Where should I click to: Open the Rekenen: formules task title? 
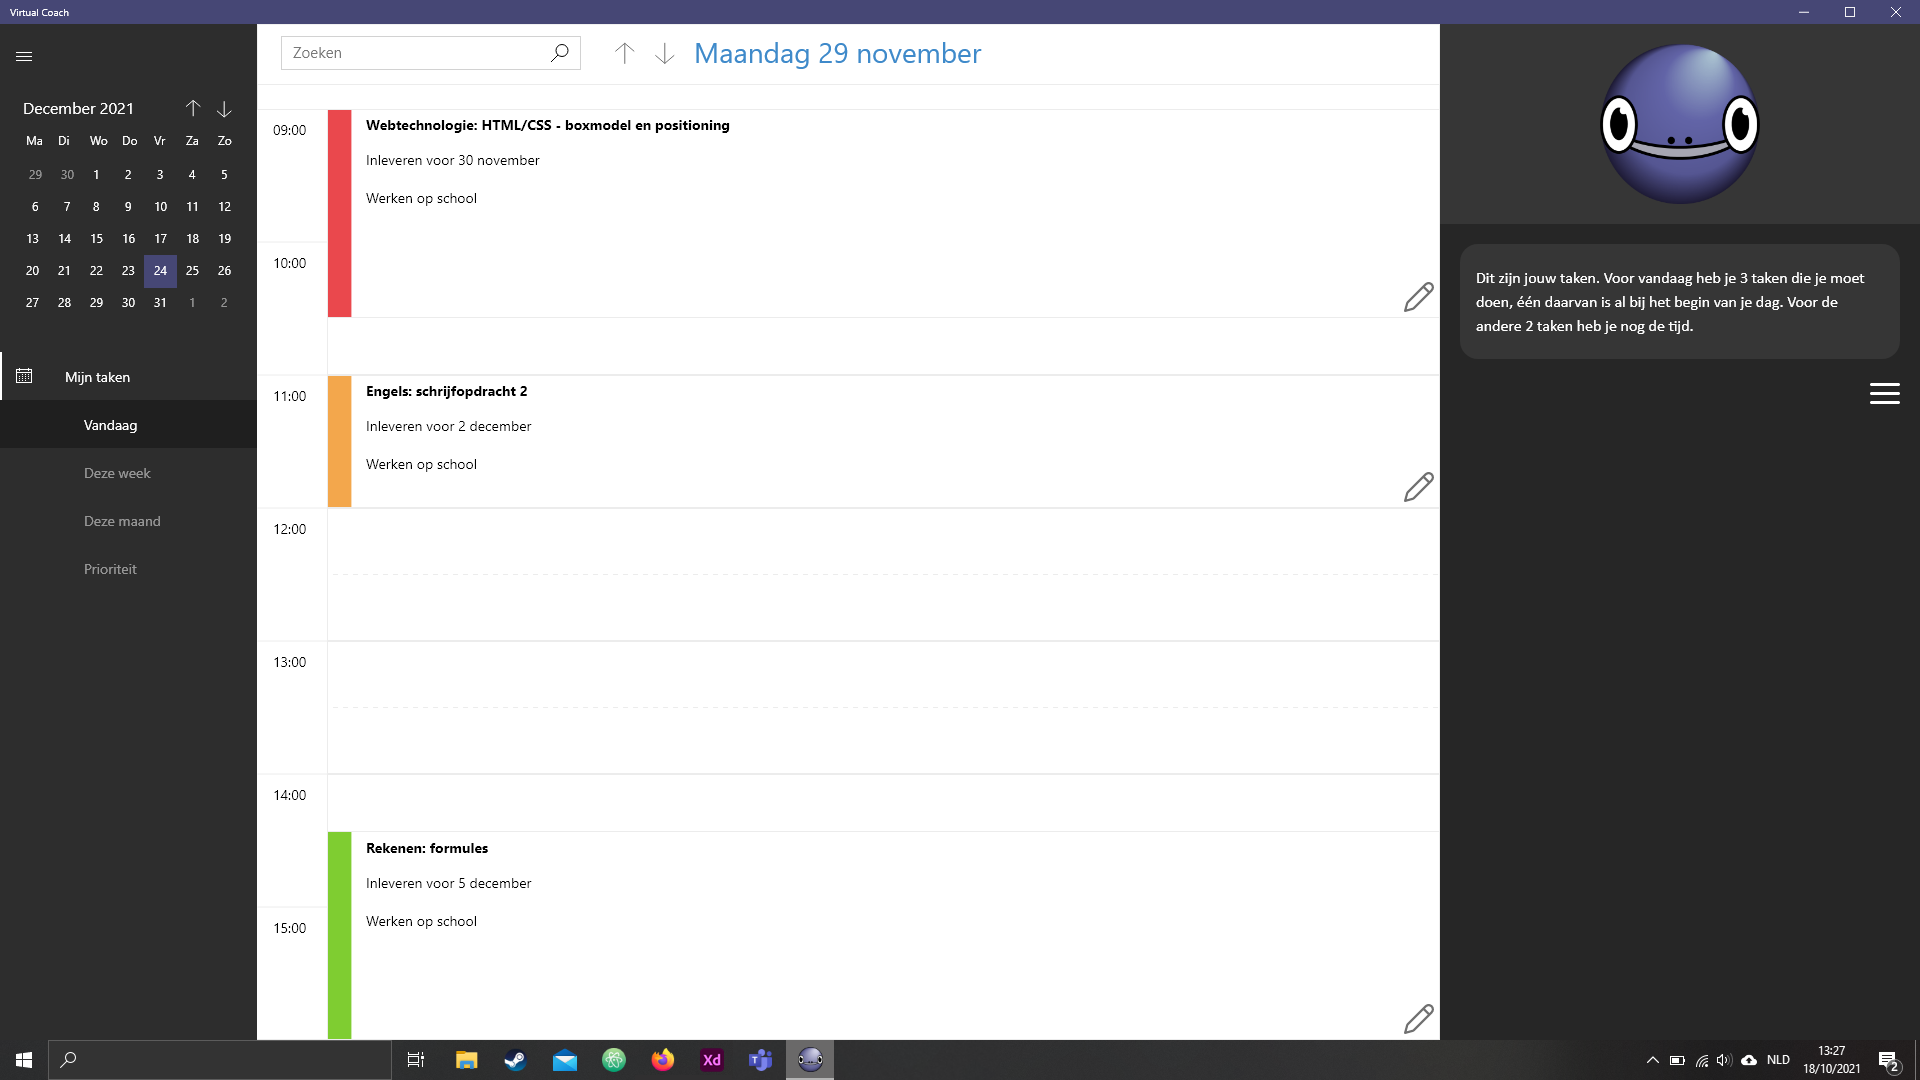pyautogui.click(x=427, y=848)
